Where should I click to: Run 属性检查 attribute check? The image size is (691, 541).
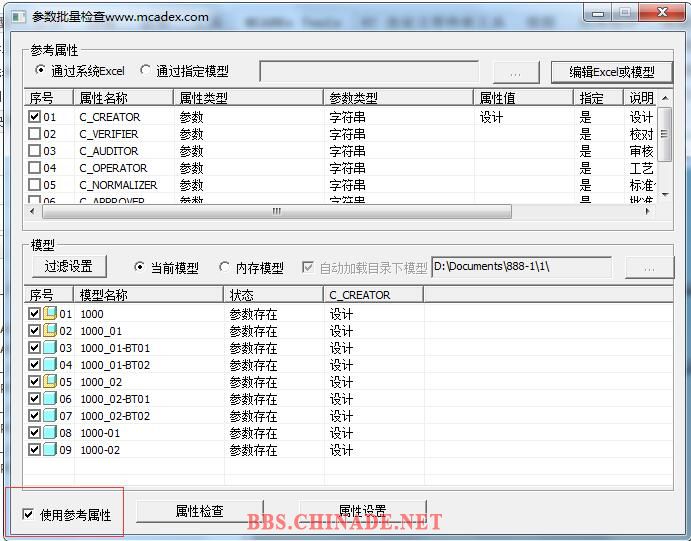coord(200,511)
